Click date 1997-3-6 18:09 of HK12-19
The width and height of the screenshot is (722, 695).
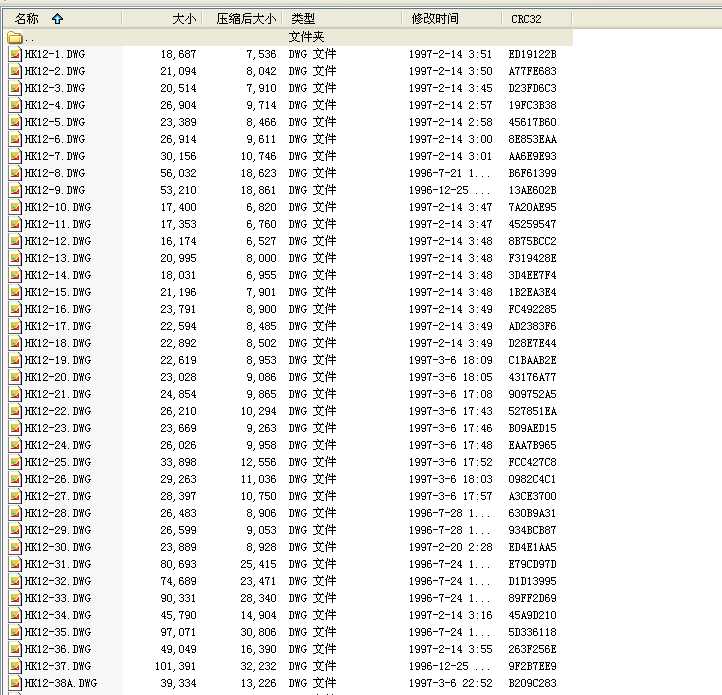tap(450, 361)
